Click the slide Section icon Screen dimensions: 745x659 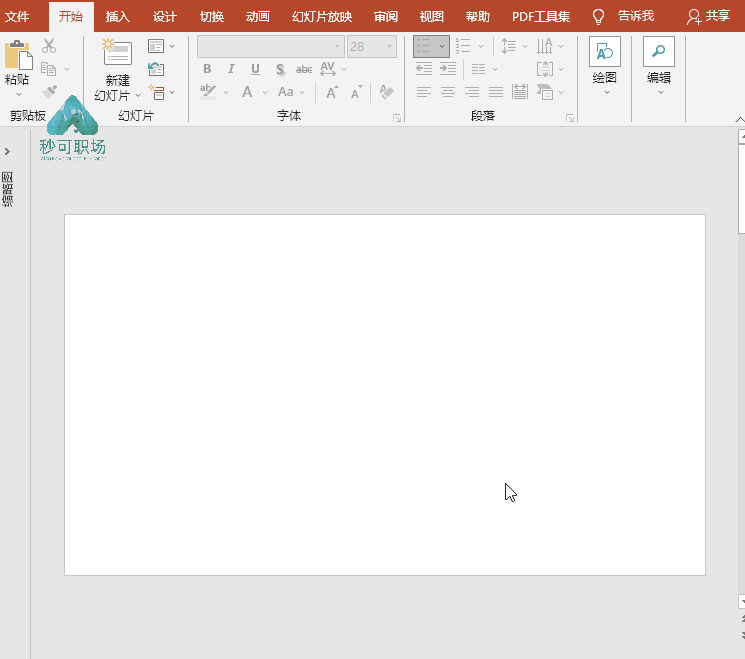pyautogui.click(x=156, y=92)
